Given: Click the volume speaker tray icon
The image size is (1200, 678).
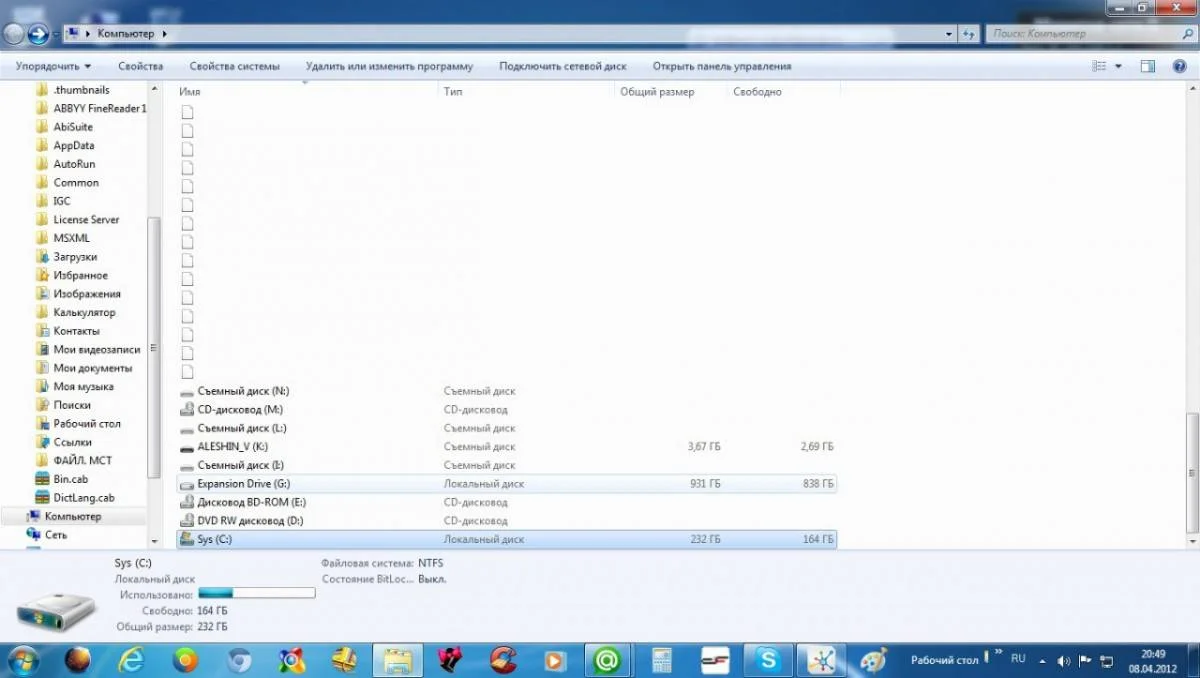Looking at the screenshot, I should click(1063, 660).
